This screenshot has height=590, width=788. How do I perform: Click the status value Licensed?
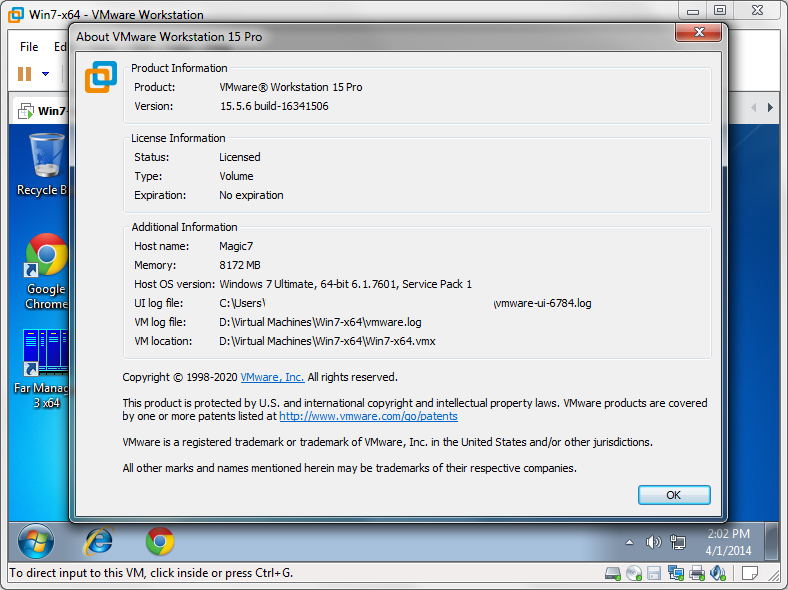point(240,157)
